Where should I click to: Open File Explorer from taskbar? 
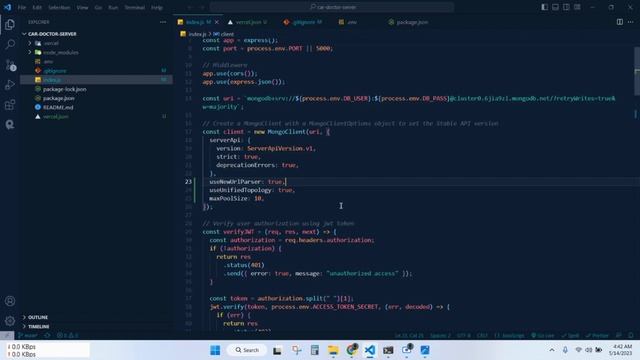click(333, 350)
